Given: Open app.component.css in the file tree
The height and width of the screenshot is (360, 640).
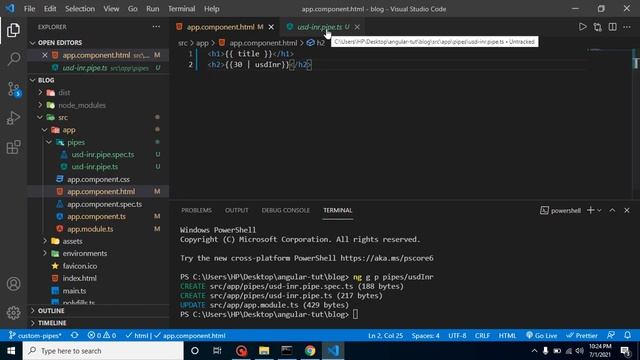Looking at the screenshot, I should point(98,179).
